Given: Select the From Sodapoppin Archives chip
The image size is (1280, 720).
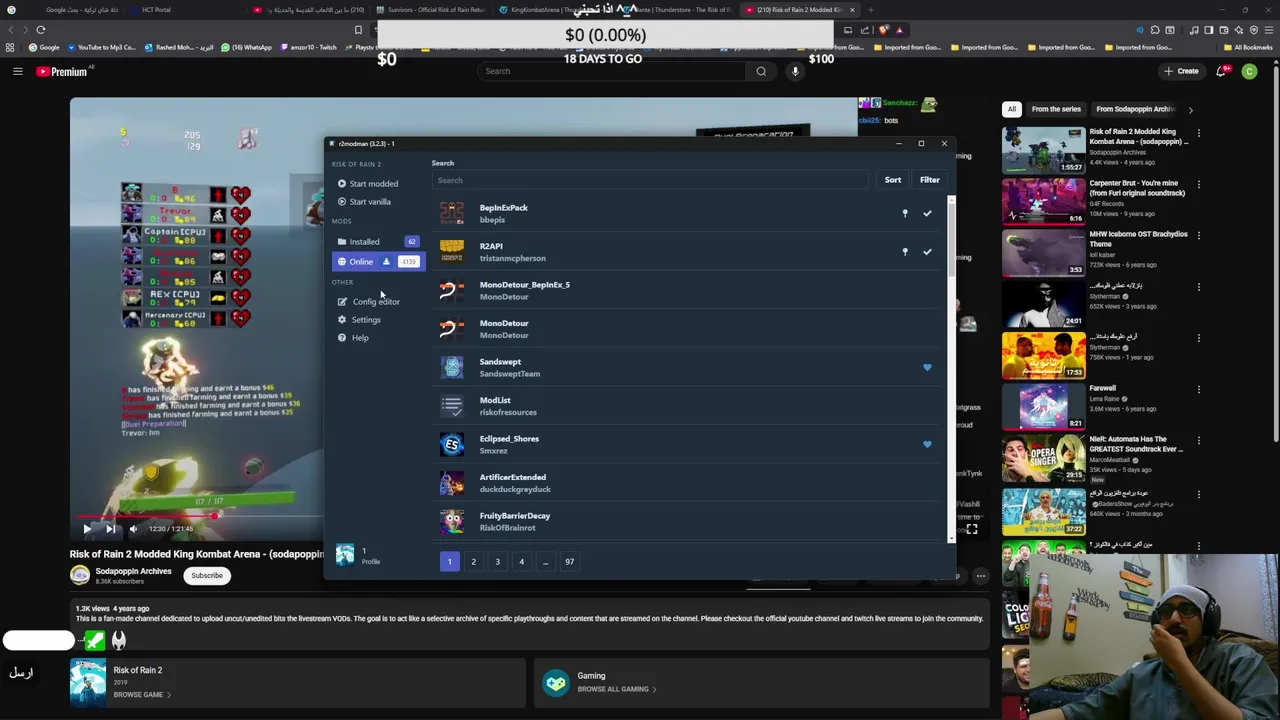Looking at the screenshot, I should coord(1134,109).
